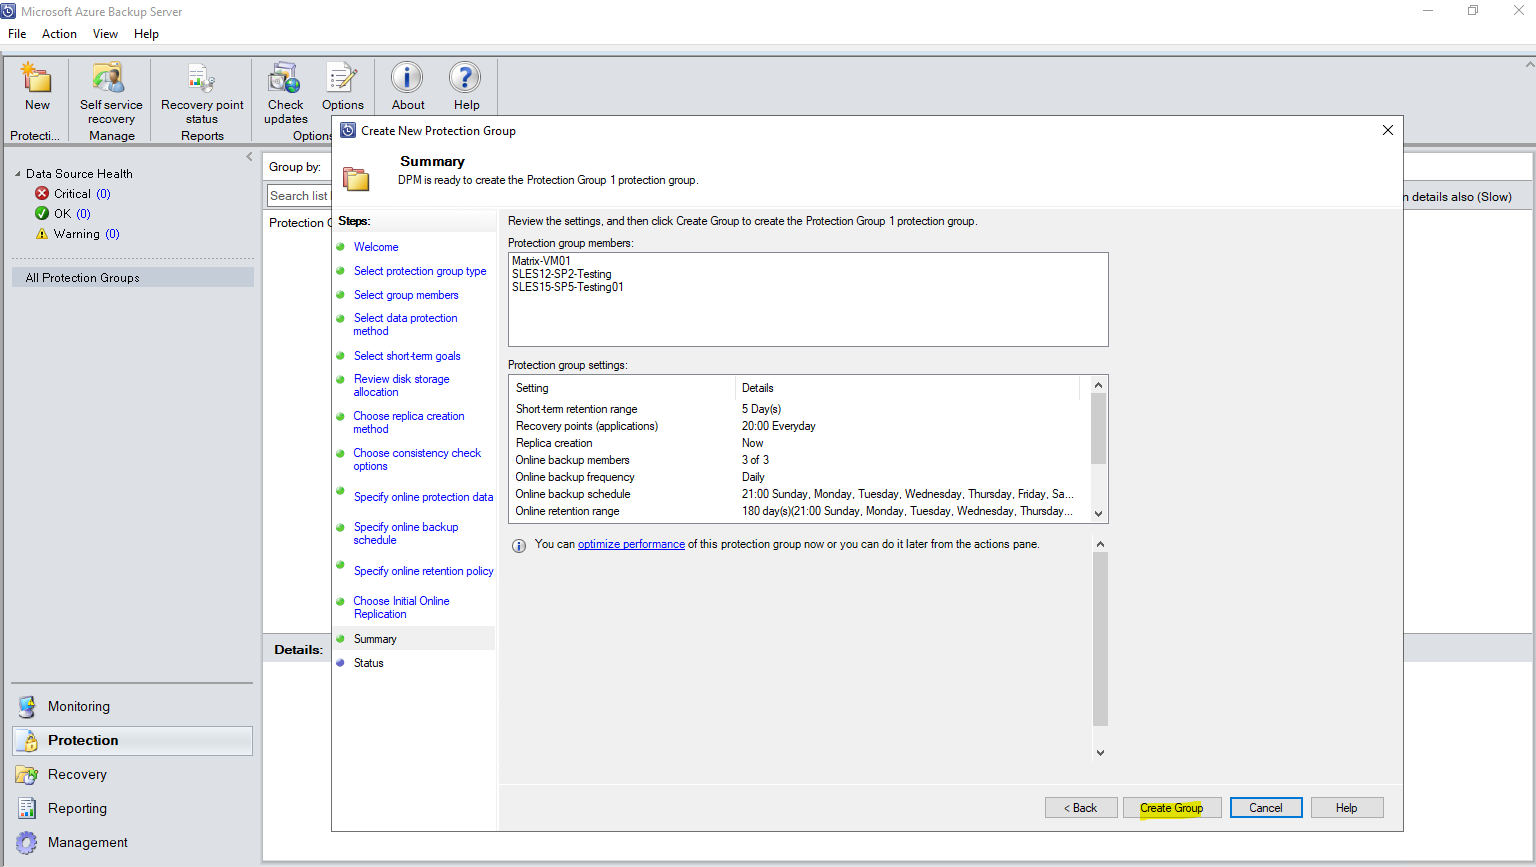Go to Select group members step
The image size is (1536, 867).
[x=406, y=295]
